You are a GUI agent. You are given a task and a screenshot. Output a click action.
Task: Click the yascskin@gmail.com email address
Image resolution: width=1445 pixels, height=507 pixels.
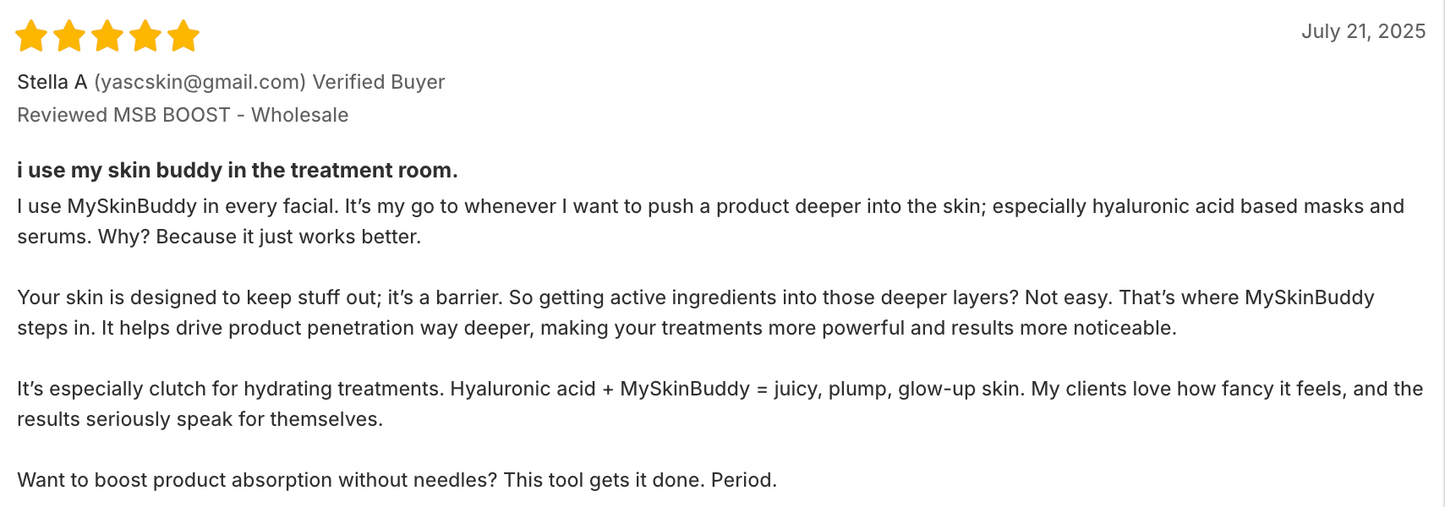tap(199, 82)
